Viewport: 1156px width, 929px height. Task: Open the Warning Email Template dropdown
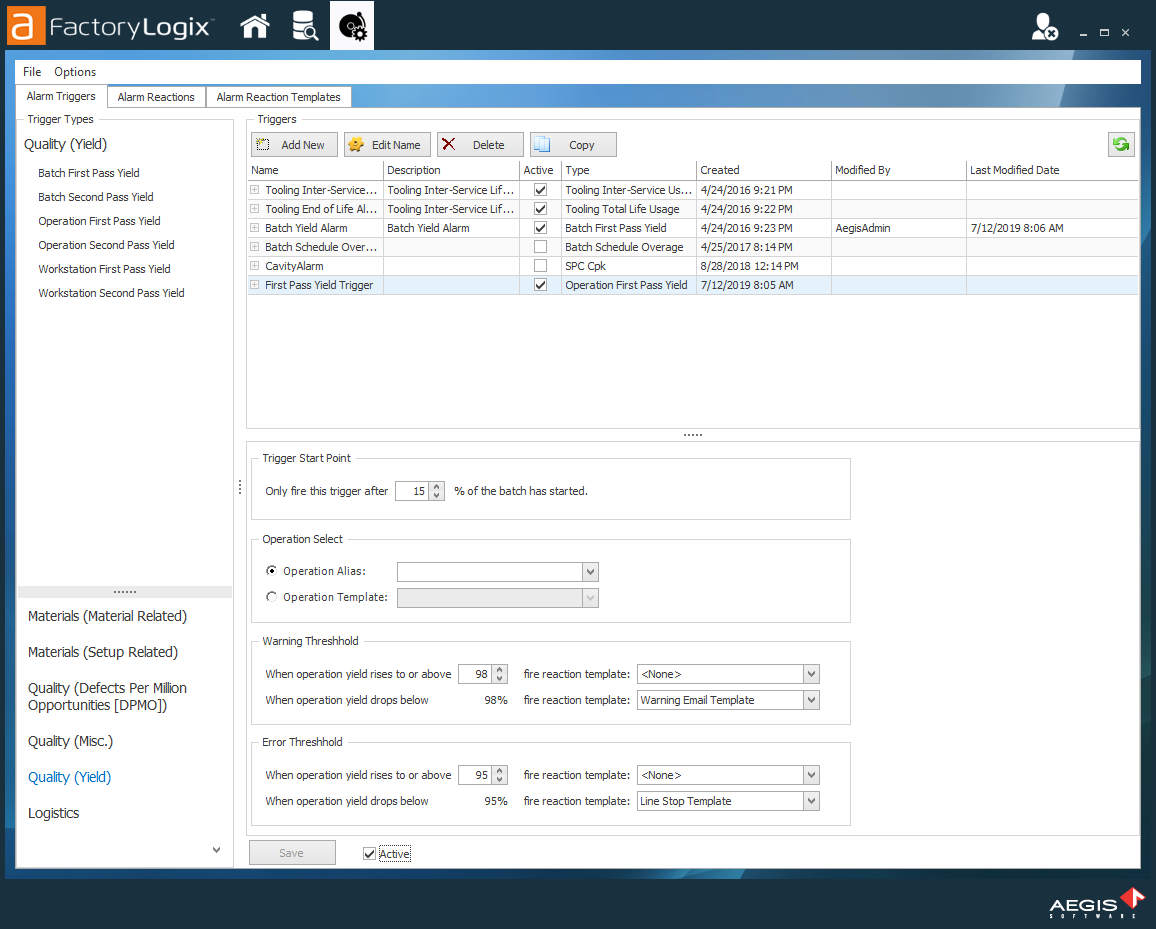click(812, 699)
